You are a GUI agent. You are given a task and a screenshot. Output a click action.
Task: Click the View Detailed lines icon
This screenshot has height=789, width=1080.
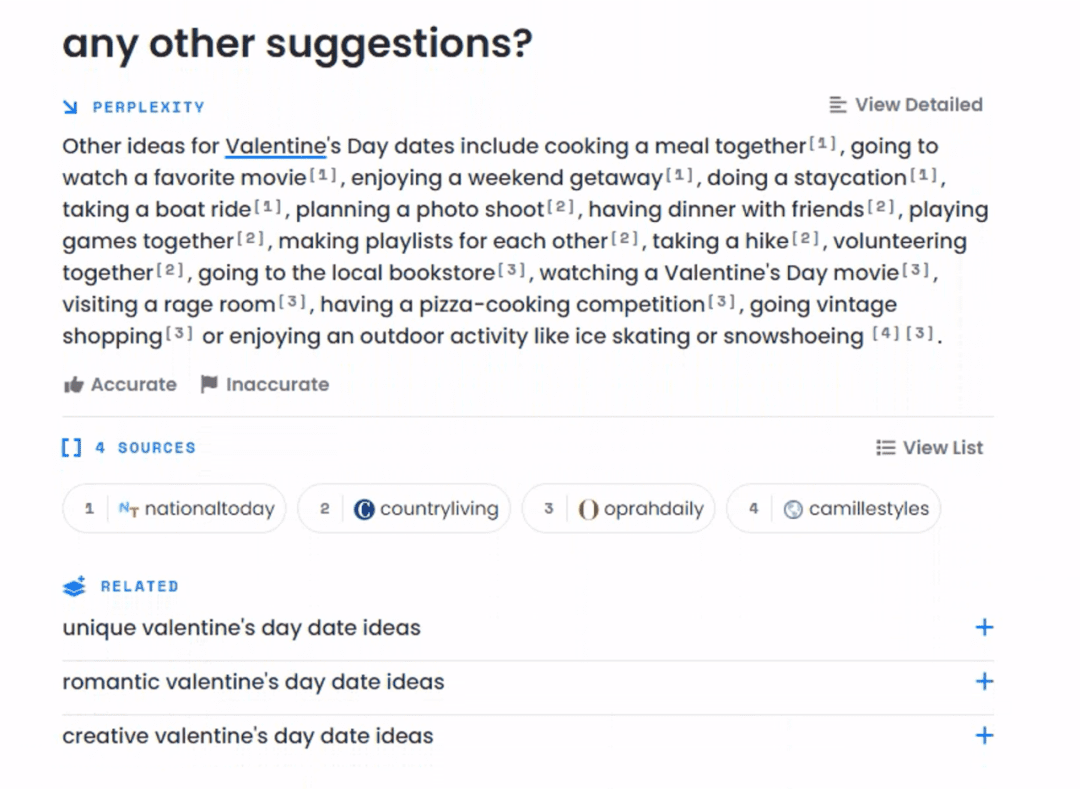click(838, 105)
